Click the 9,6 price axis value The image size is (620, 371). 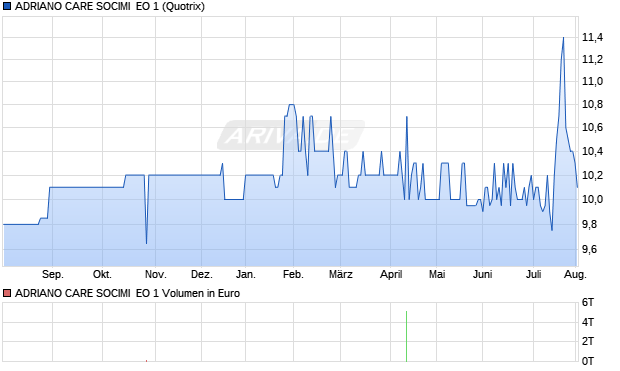point(589,249)
